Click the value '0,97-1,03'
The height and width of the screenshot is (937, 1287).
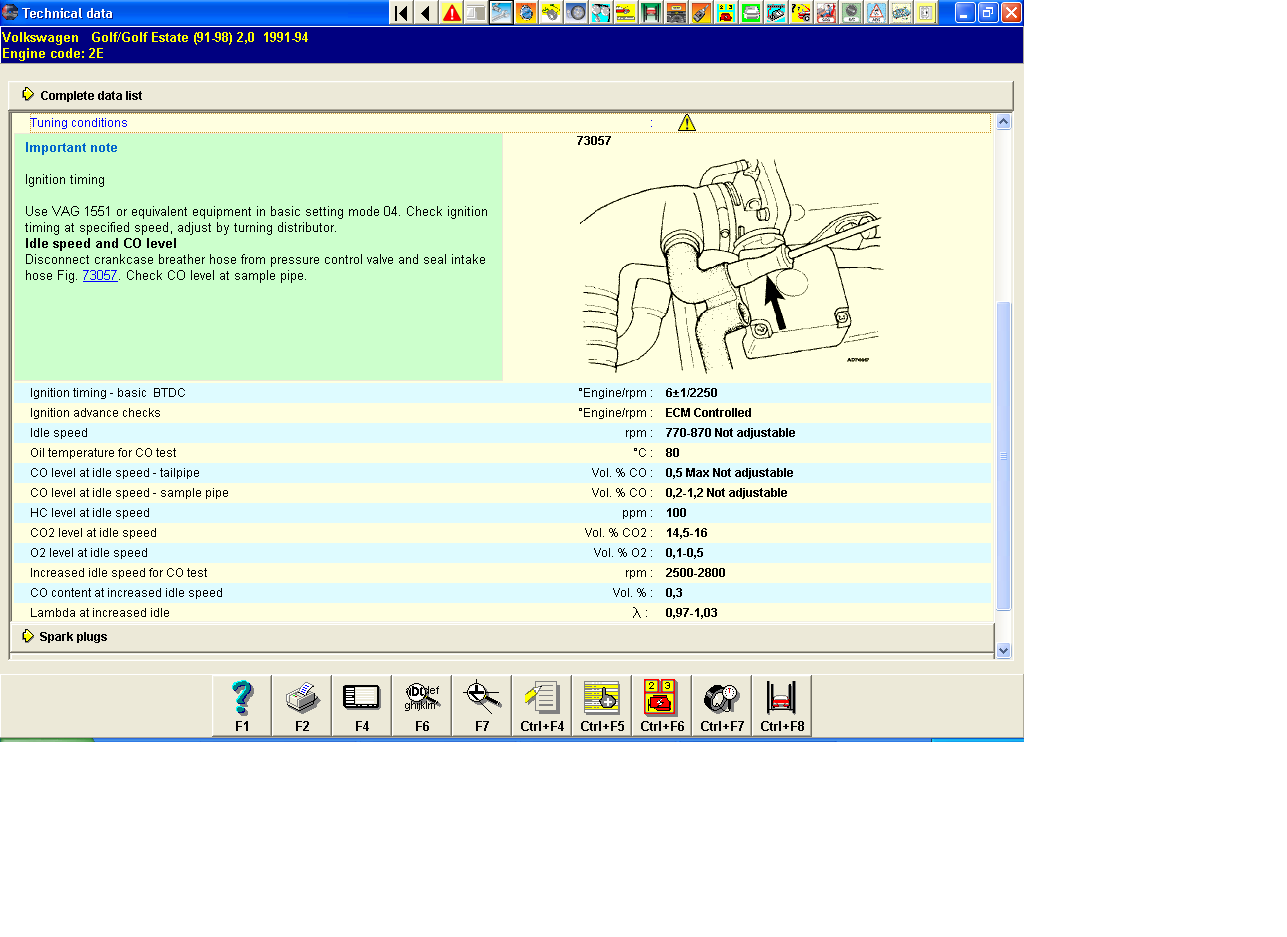691,613
